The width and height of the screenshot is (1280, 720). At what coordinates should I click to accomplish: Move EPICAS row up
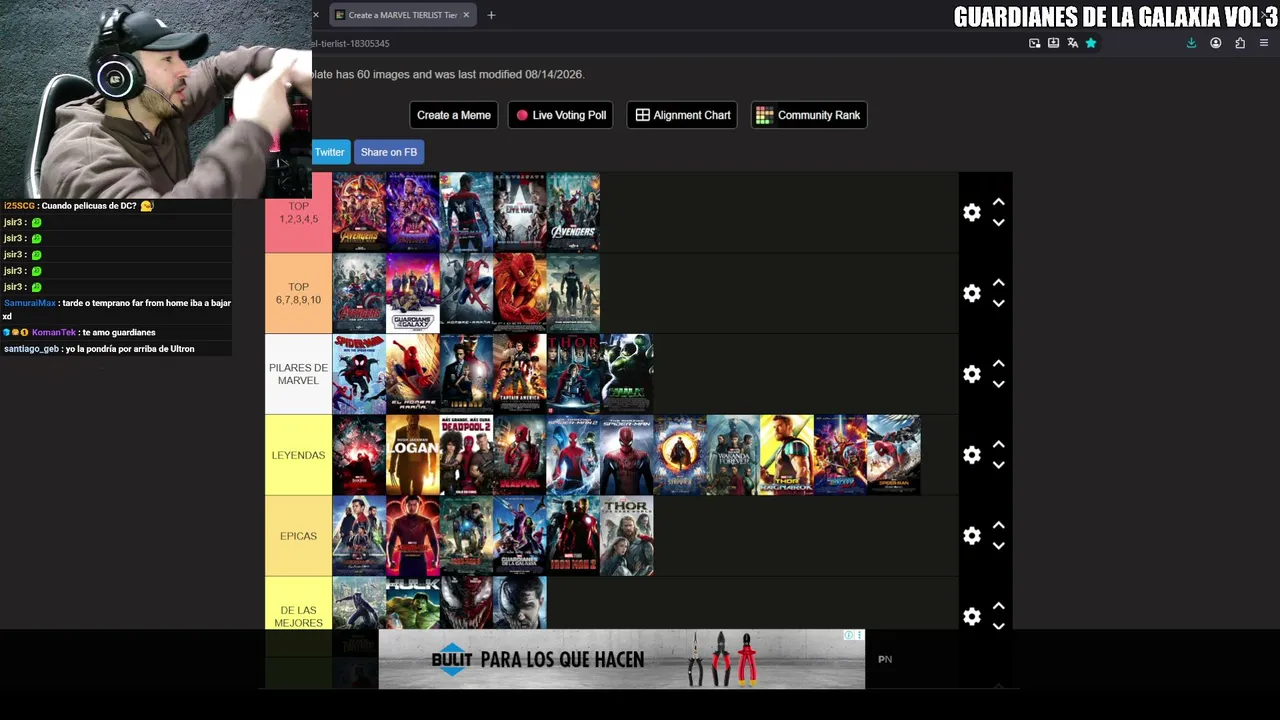(x=998, y=526)
